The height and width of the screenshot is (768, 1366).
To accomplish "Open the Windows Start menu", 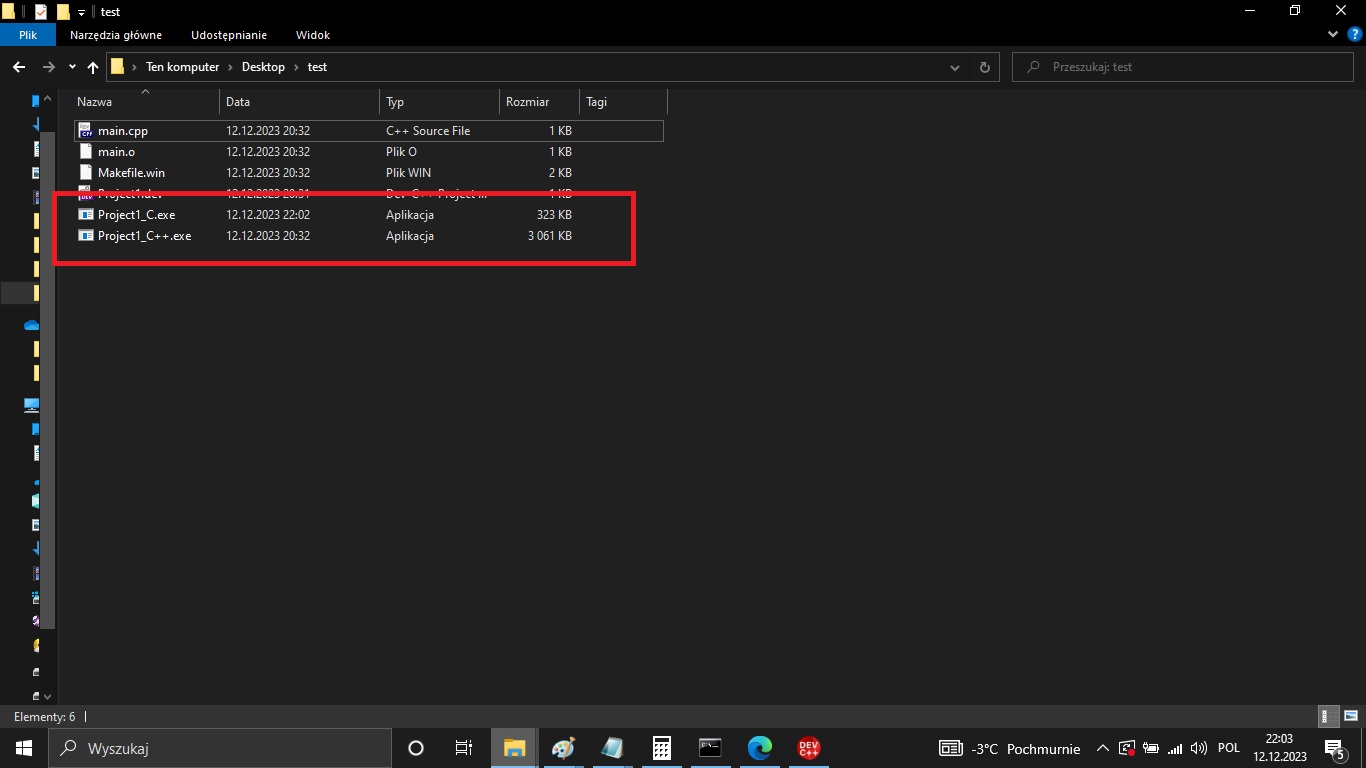I will coord(24,748).
